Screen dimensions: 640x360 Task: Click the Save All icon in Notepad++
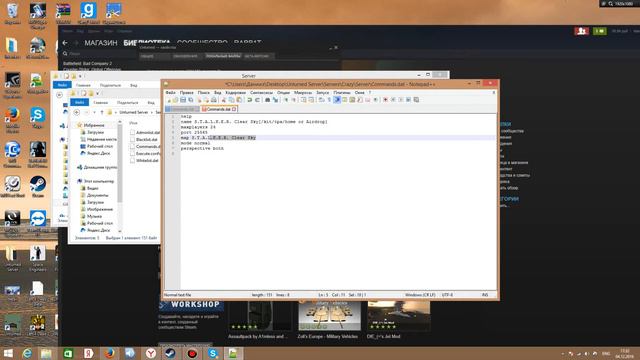pos(191,100)
